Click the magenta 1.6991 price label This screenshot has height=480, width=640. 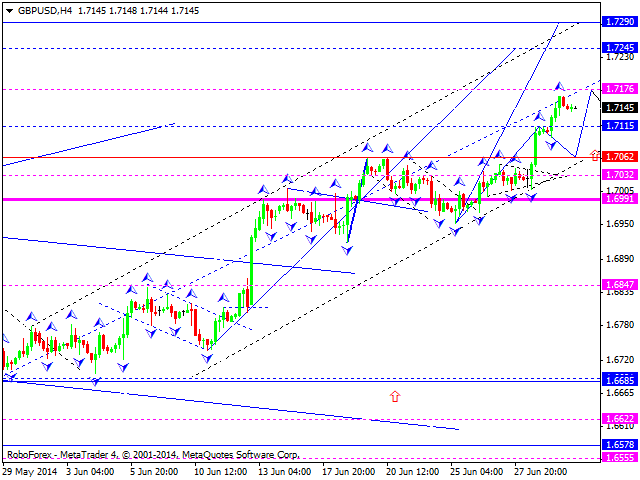point(620,199)
